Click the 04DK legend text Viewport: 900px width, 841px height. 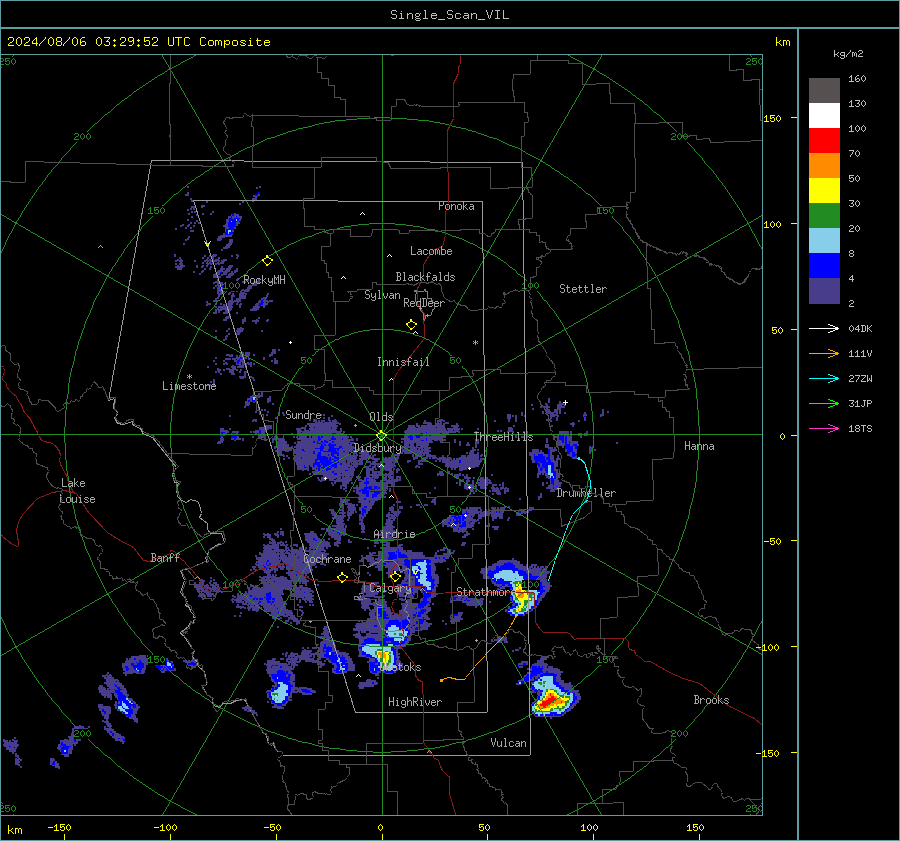[860, 328]
